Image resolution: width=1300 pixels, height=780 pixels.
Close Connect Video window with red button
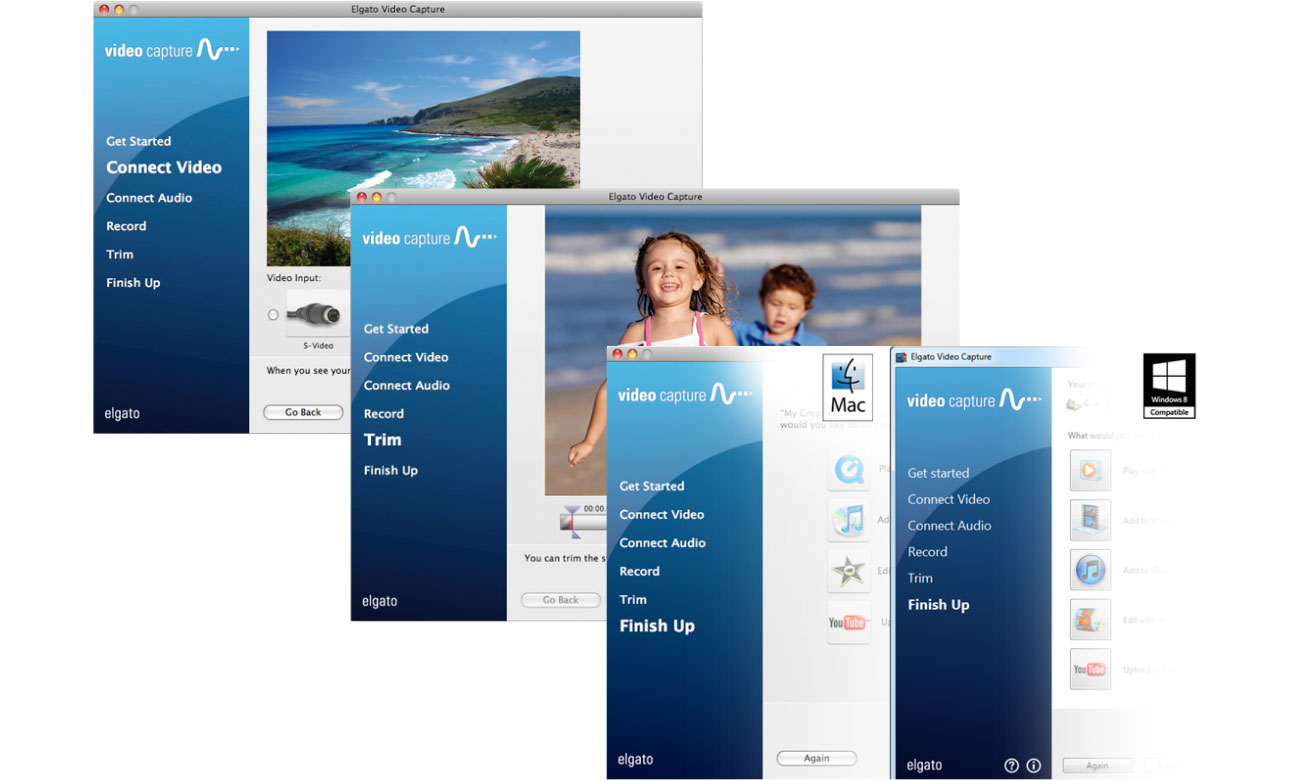104,10
